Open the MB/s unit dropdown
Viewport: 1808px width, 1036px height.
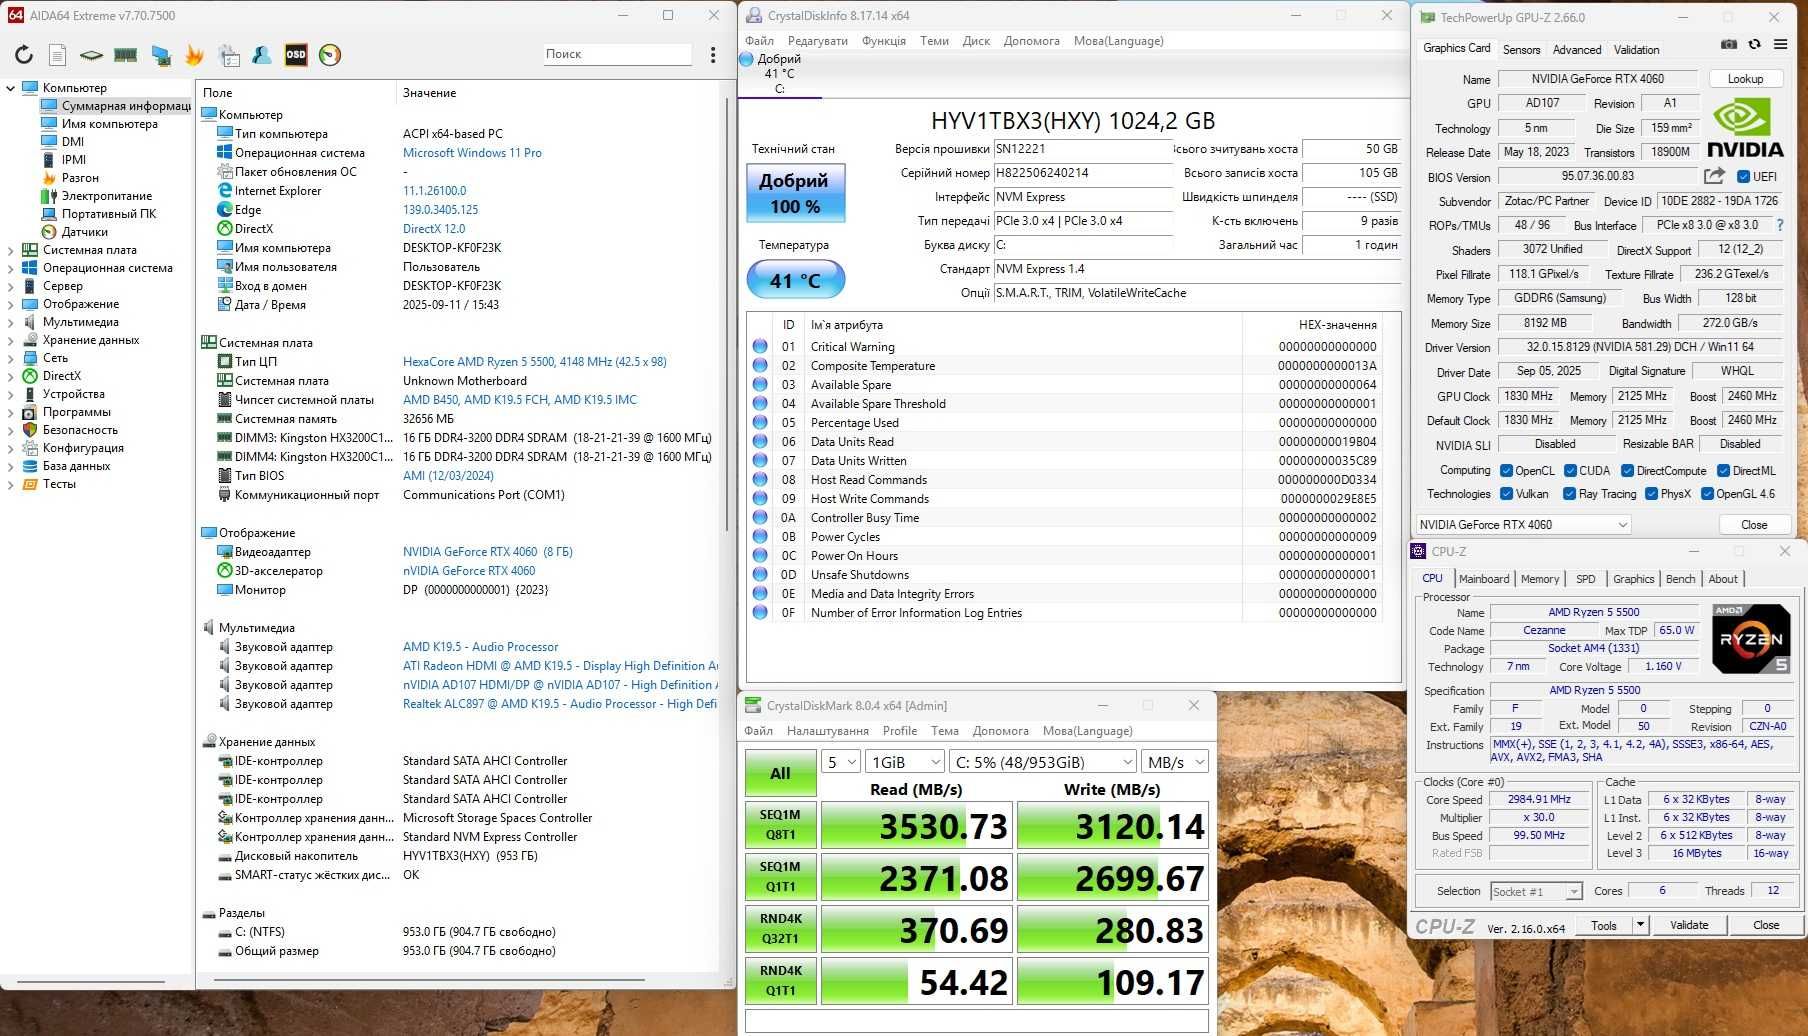pos(1175,762)
